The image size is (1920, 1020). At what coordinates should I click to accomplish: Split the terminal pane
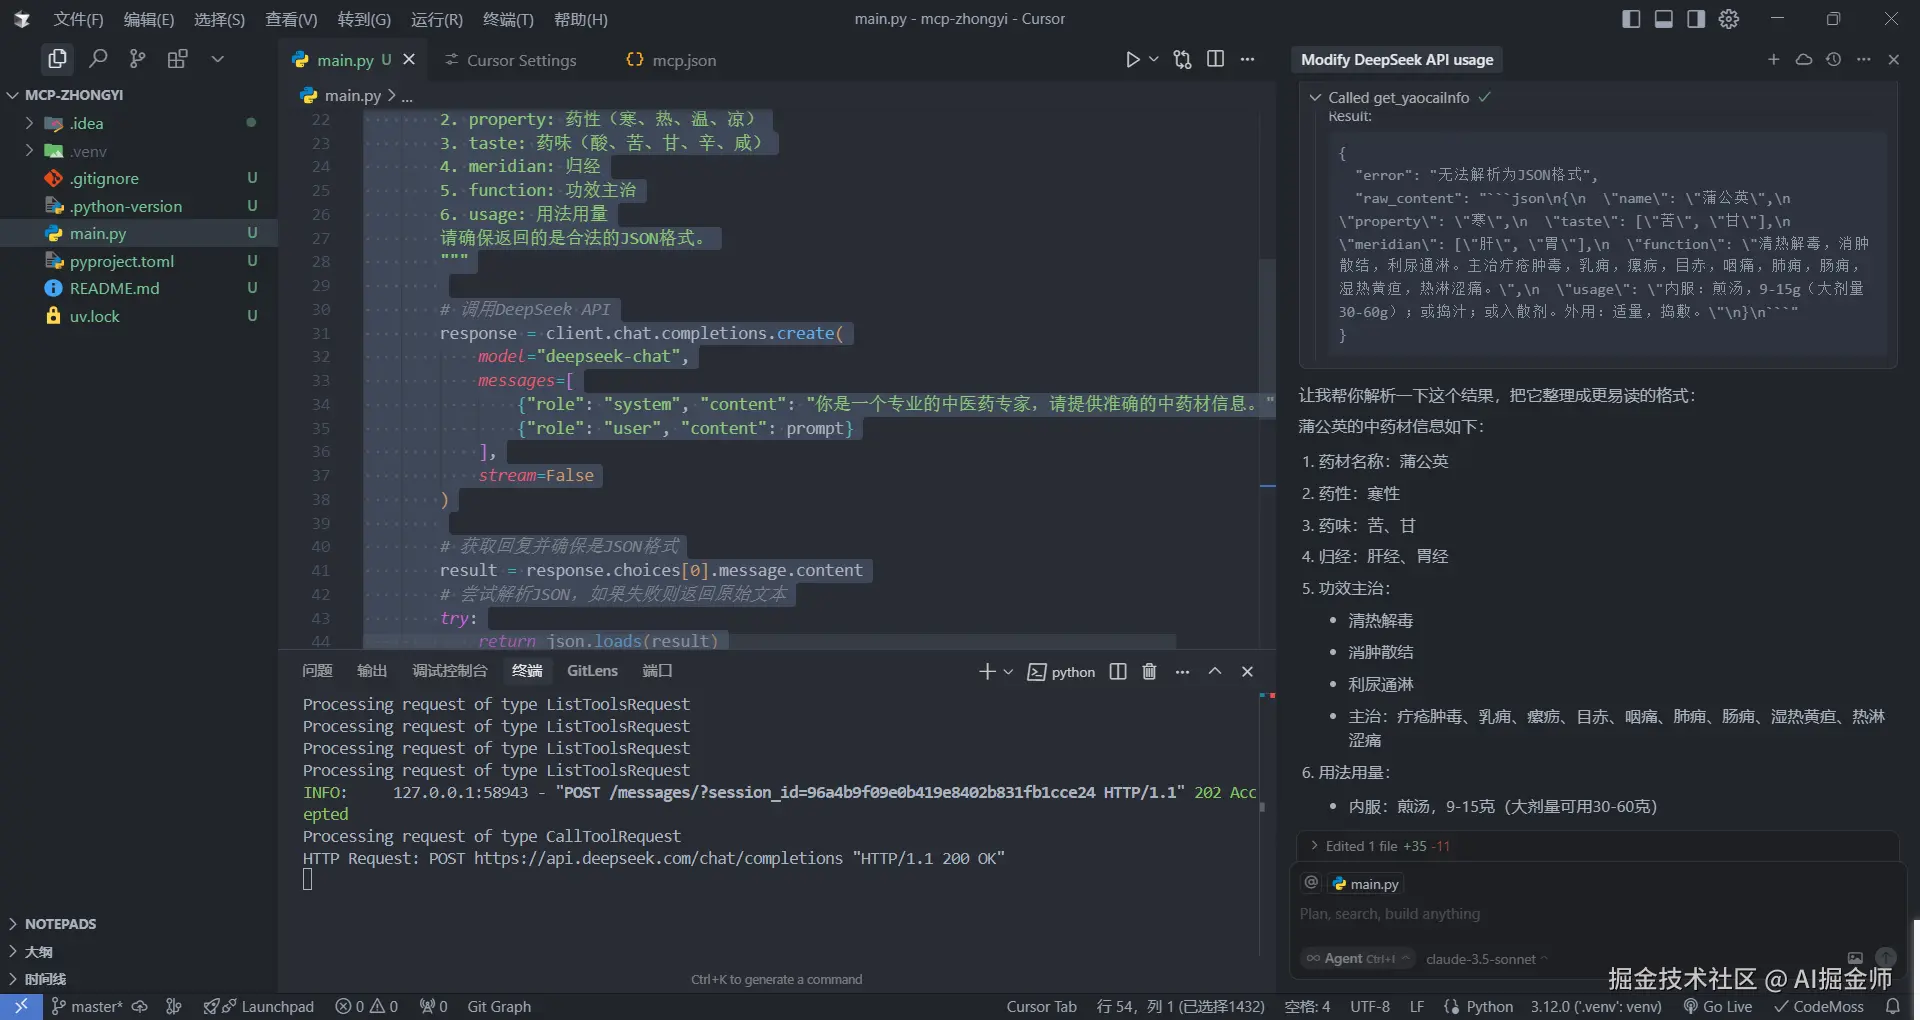tap(1118, 672)
